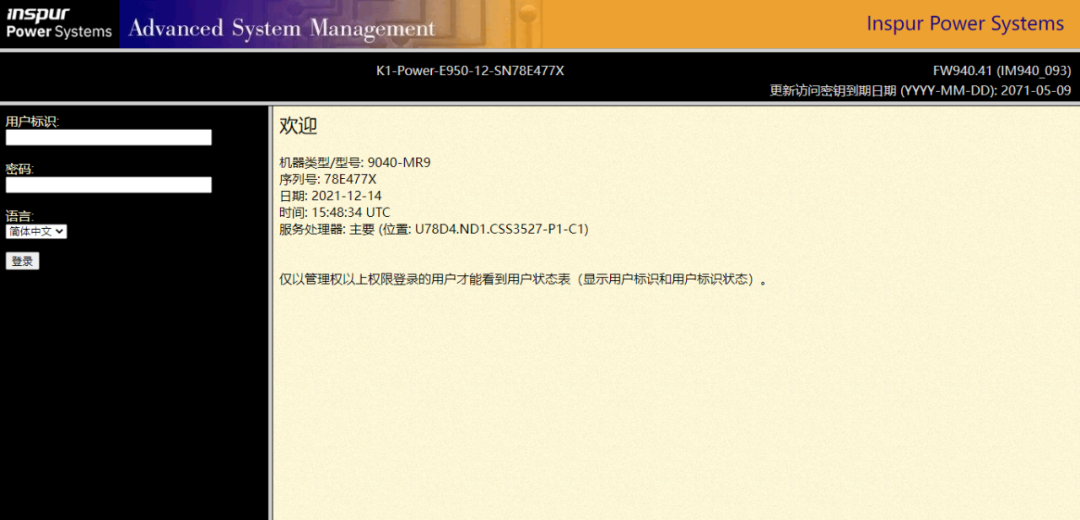Click the Inspur Power Systems header text

pos(965,24)
